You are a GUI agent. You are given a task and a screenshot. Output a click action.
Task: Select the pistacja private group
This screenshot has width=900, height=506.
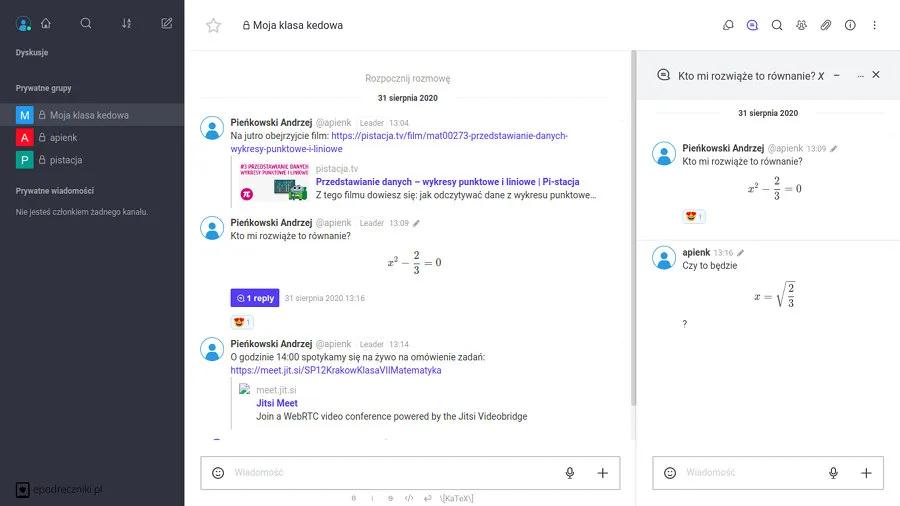(66, 160)
